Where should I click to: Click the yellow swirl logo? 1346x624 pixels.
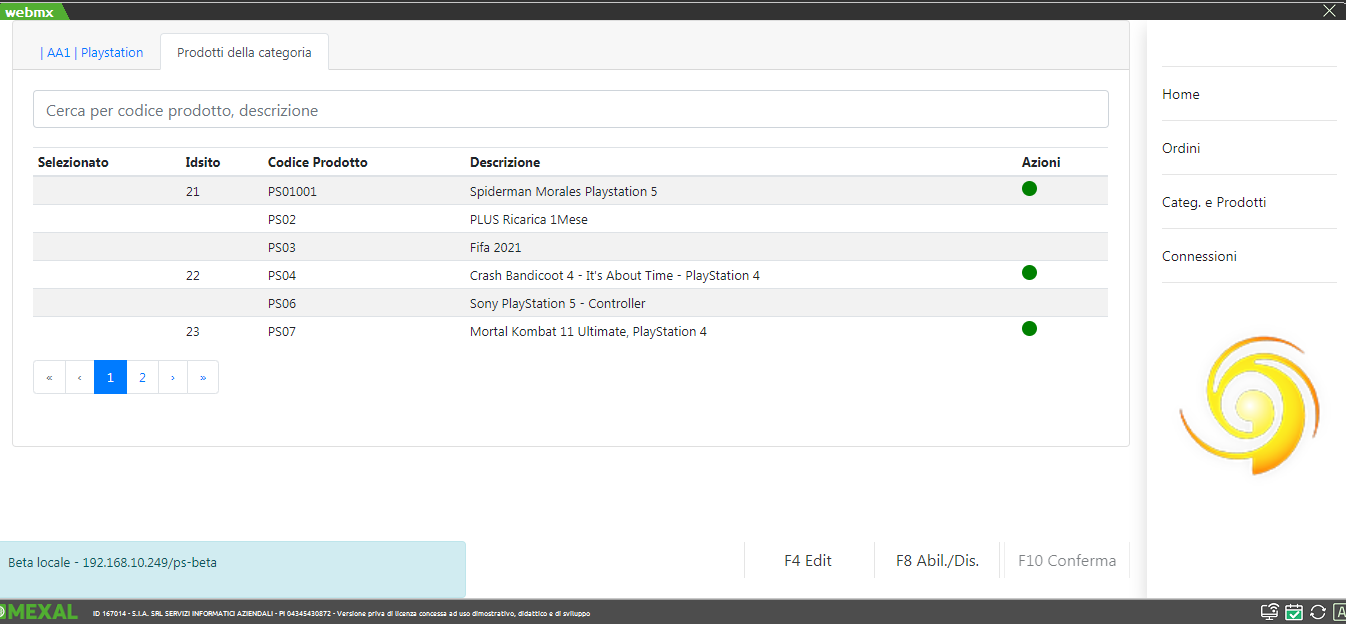coord(1249,405)
